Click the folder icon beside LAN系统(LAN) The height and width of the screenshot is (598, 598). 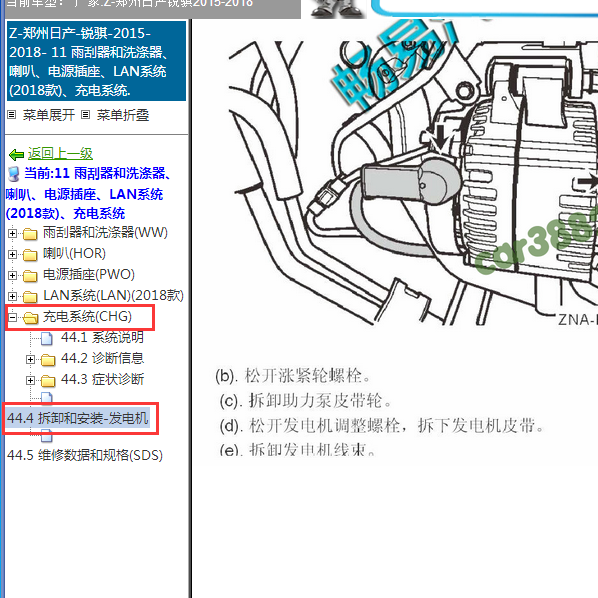[30, 296]
